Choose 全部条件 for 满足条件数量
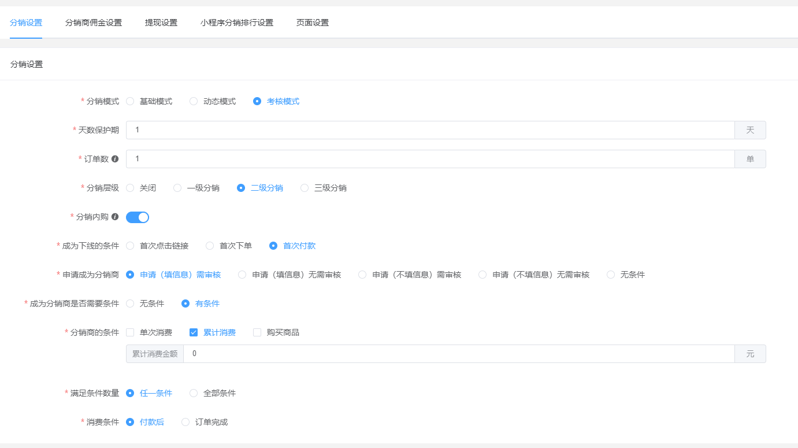798x448 pixels. pos(194,393)
